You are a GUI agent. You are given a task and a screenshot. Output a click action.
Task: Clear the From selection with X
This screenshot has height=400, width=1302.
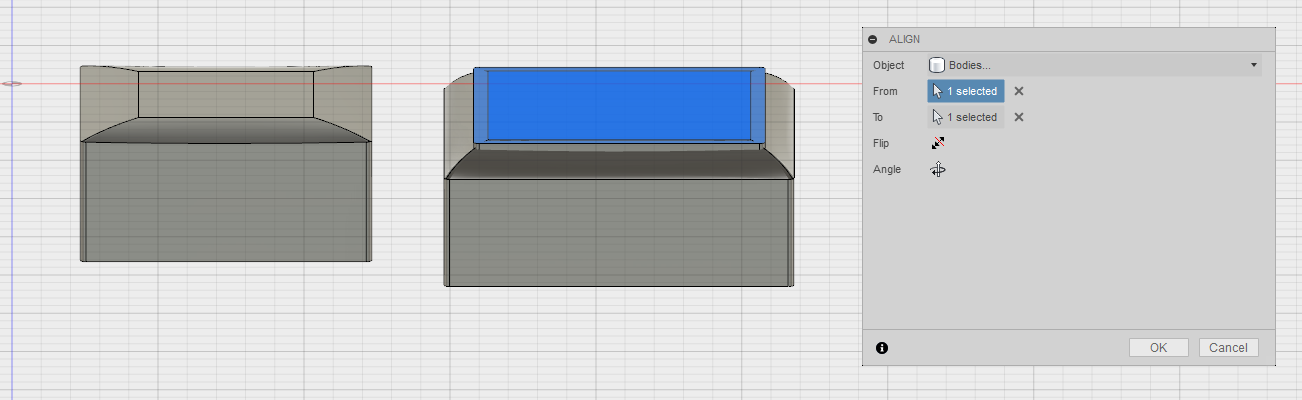coord(1019,91)
